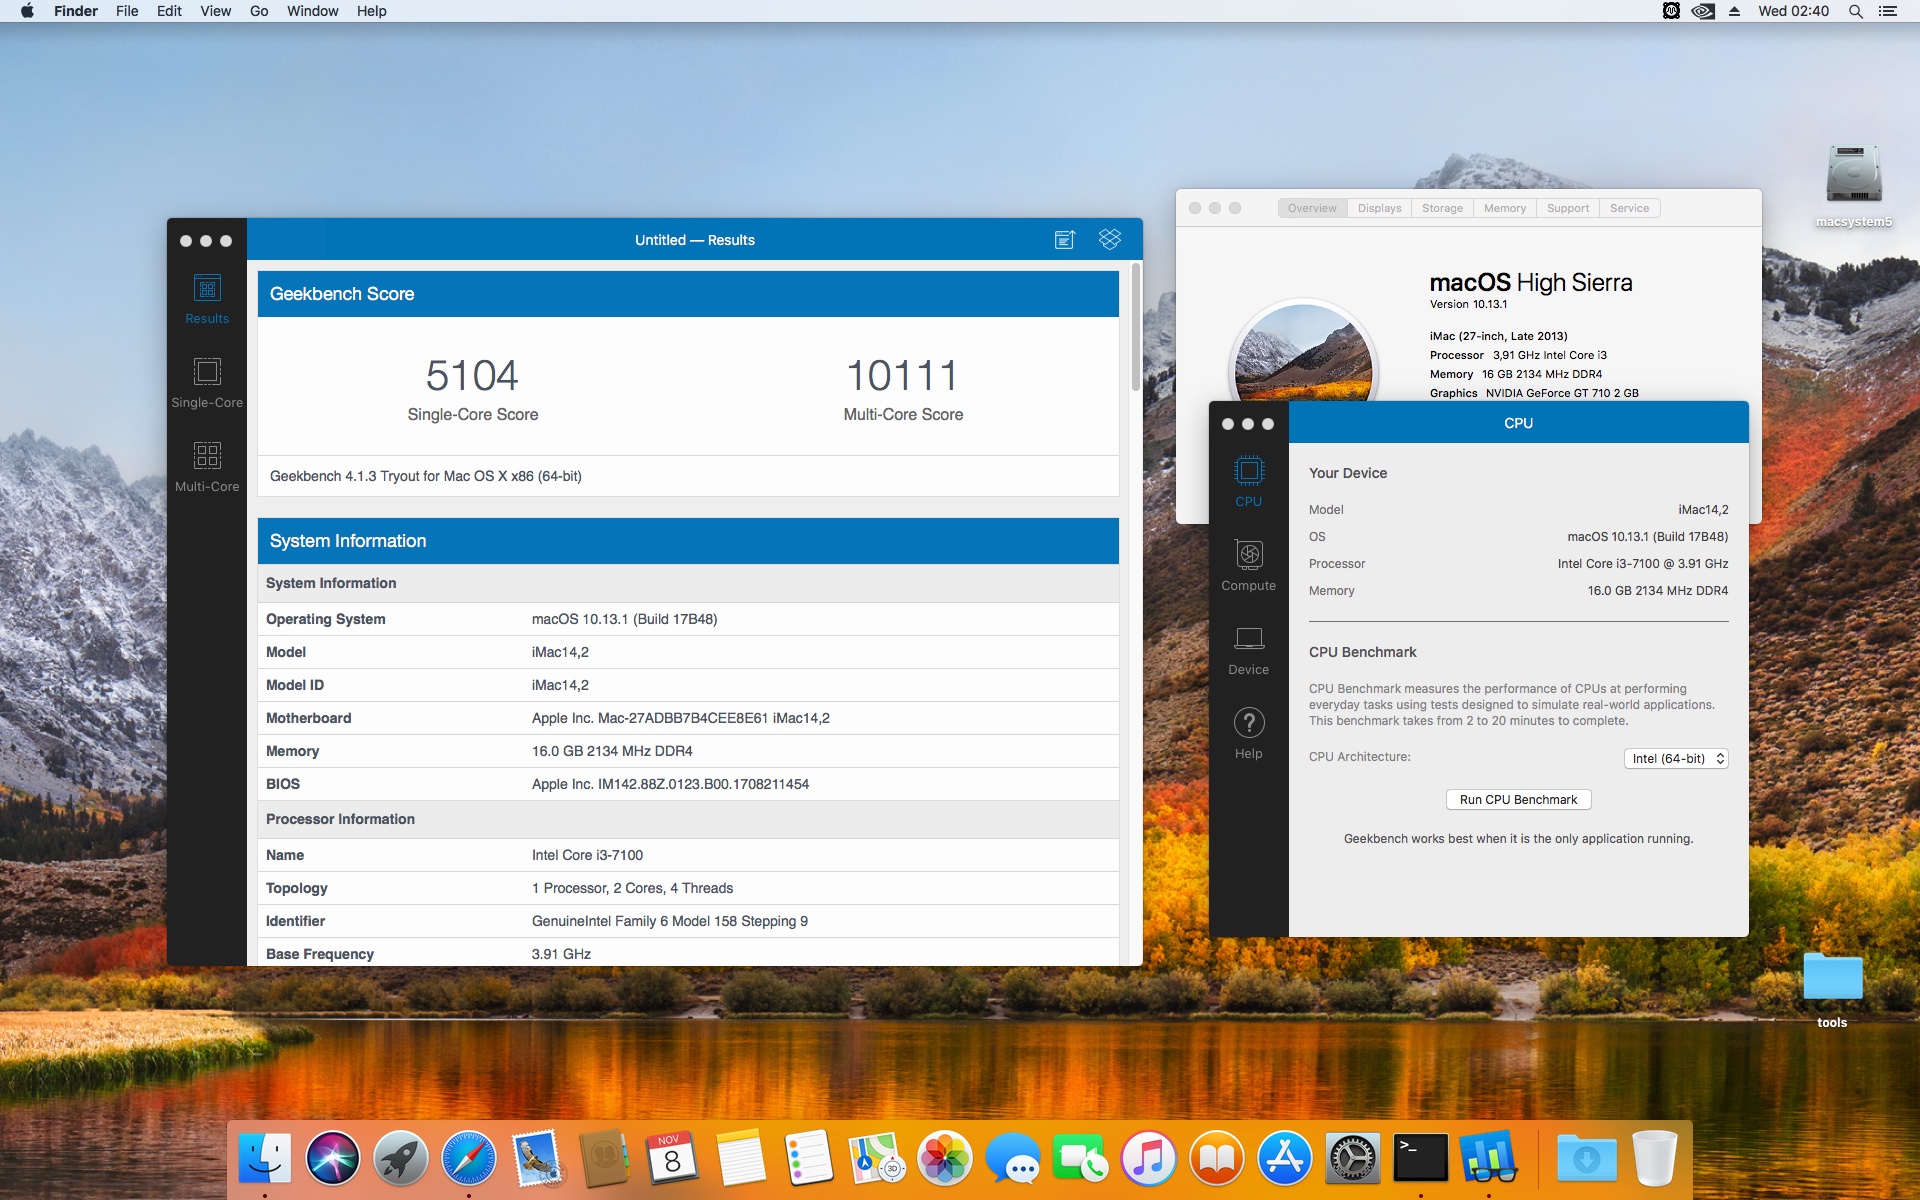Screen dimensions: 1920x1200
Task: Open the Single-Core sidebar section
Action: click(207, 382)
